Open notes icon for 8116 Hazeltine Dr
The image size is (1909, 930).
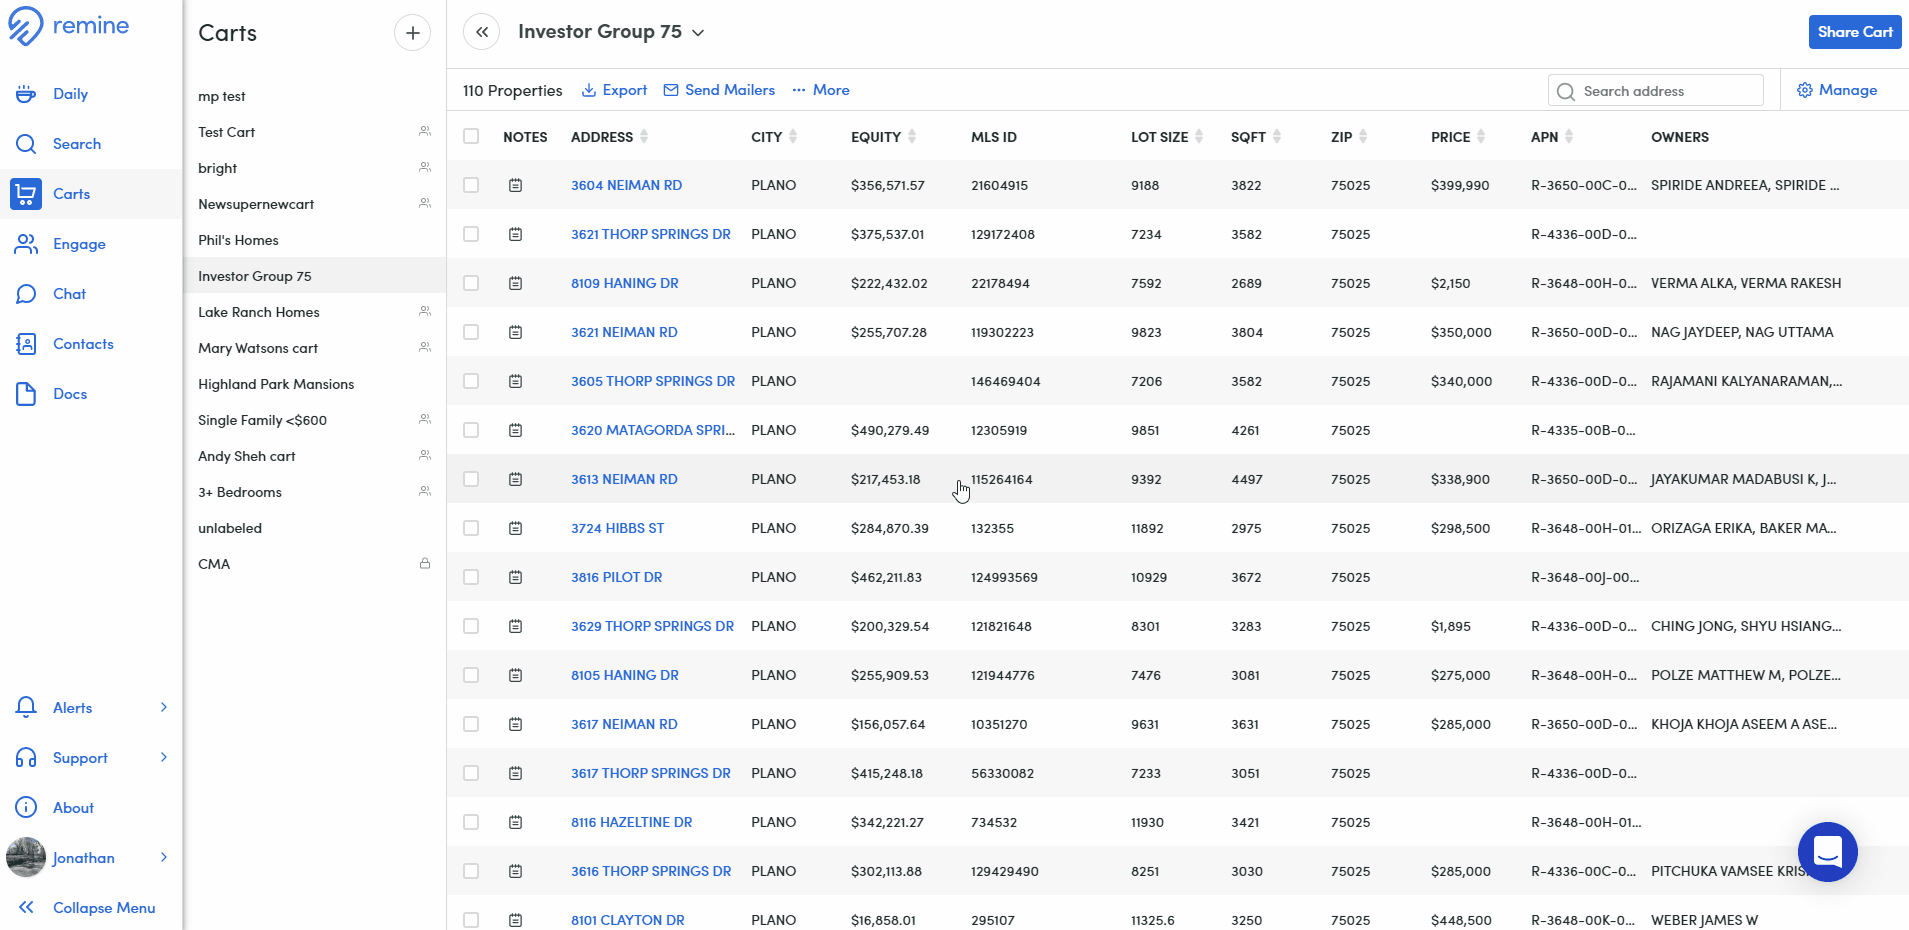point(515,822)
